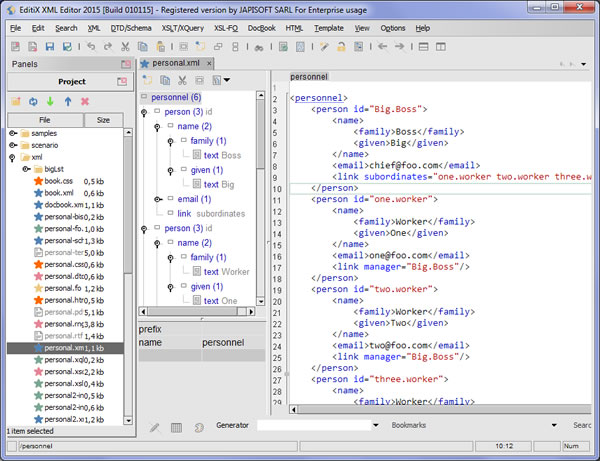Open the Generator combo dropdown
600x461 pixels.
376,425
